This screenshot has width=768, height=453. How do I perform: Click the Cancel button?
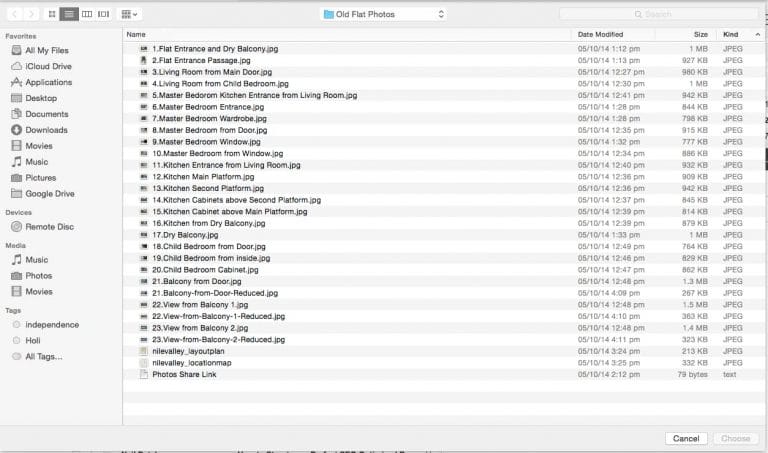click(686, 439)
